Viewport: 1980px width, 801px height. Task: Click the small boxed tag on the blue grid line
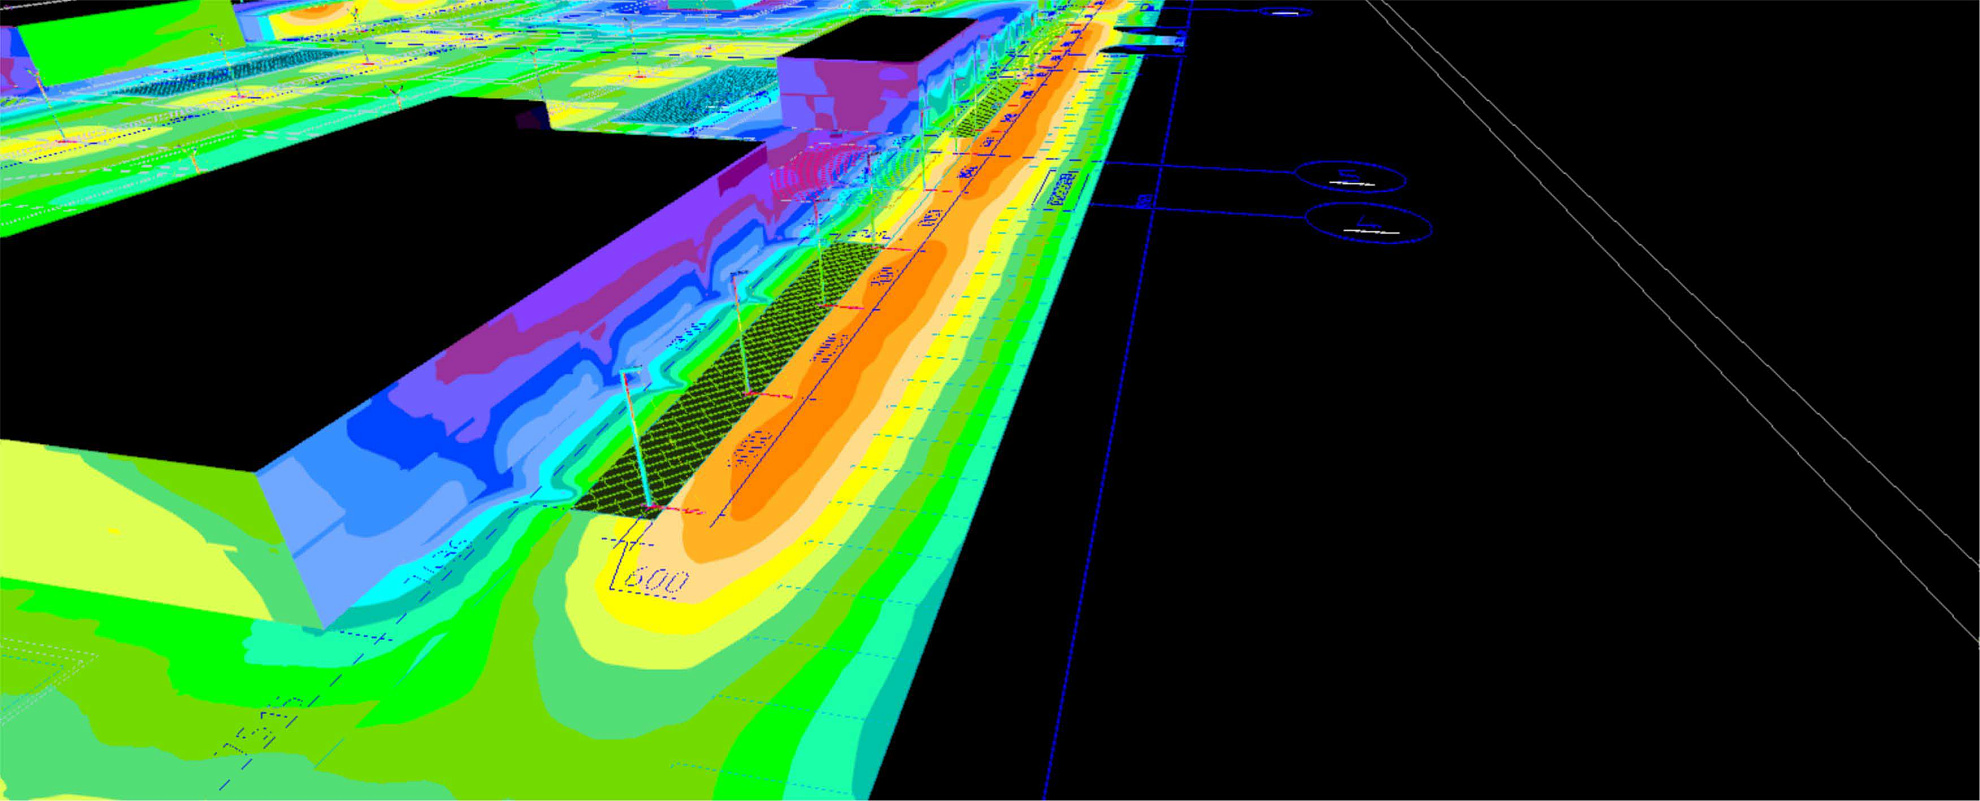[x=1144, y=201]
